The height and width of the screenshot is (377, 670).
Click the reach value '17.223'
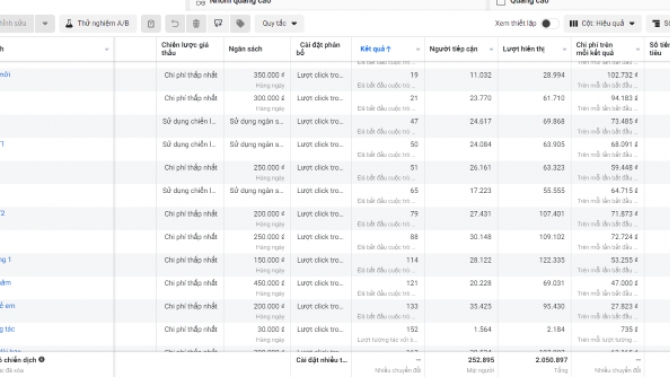coord(481,191)
